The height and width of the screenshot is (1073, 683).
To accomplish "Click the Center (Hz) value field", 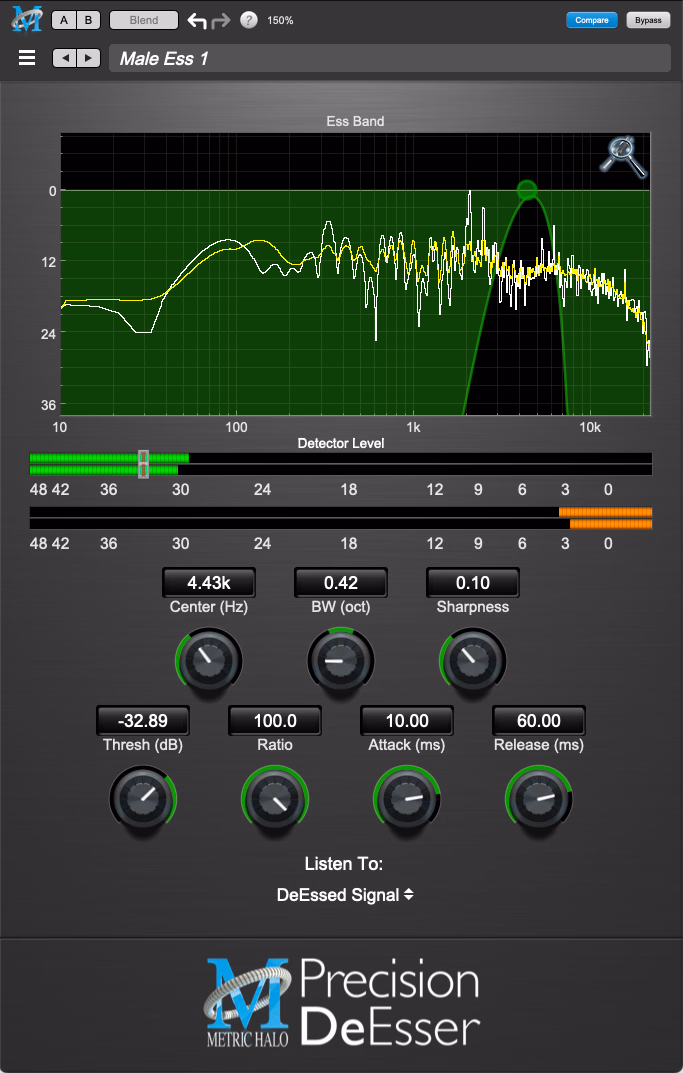I will click(x=209, y=583).
